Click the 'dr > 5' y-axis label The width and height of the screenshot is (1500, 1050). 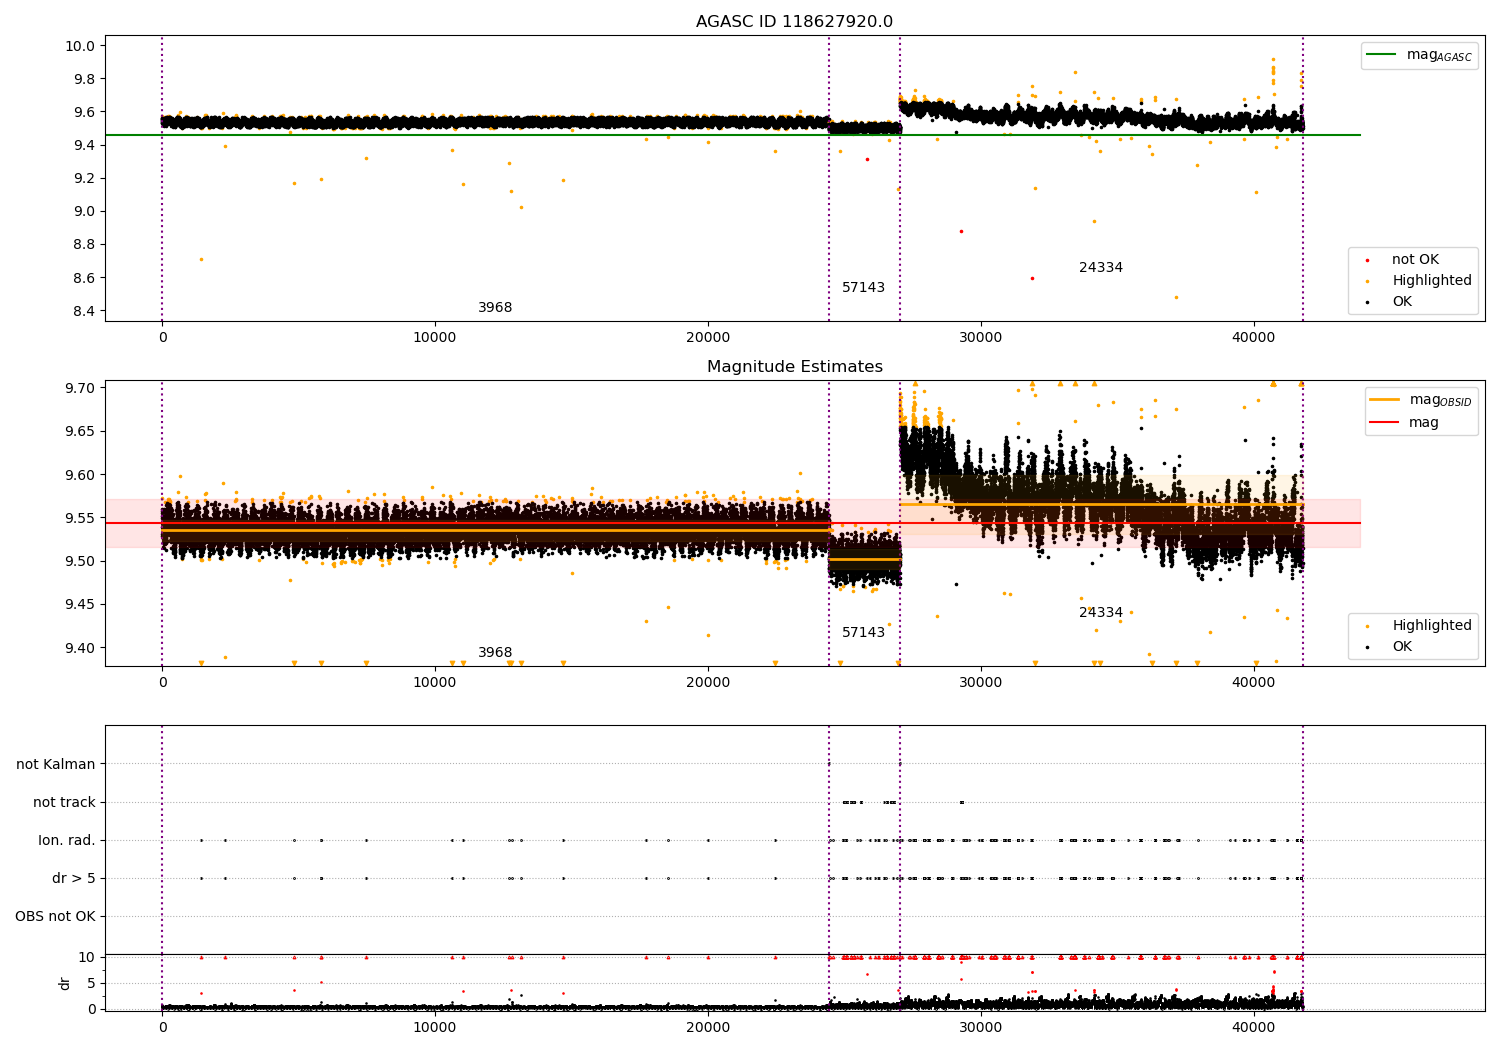(x=74, y=879)
